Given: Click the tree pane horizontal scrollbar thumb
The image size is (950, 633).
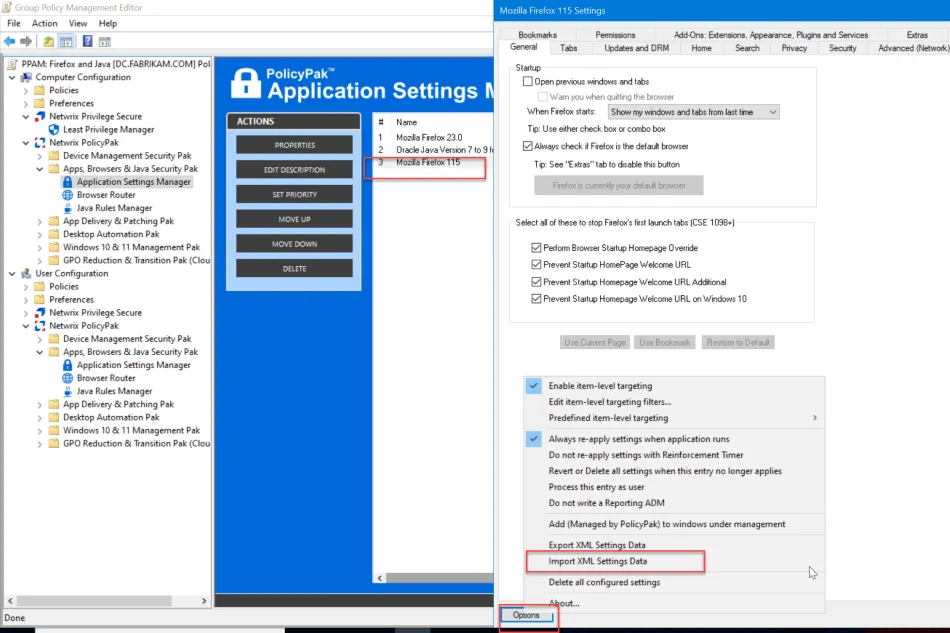Looking at the screenshot, I should coord(94,601).
